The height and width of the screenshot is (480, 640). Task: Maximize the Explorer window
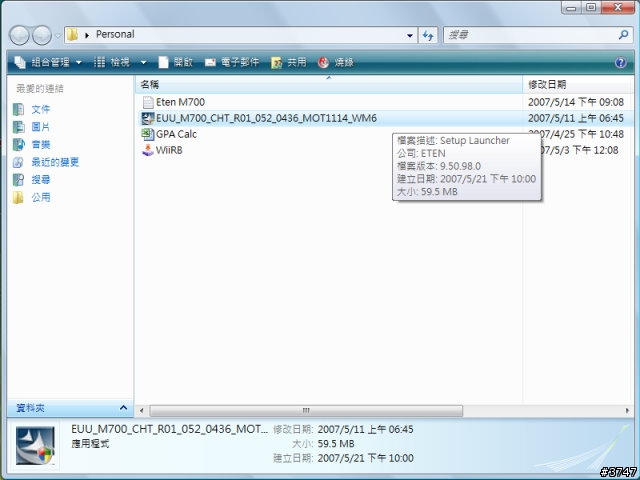(591, 8)
